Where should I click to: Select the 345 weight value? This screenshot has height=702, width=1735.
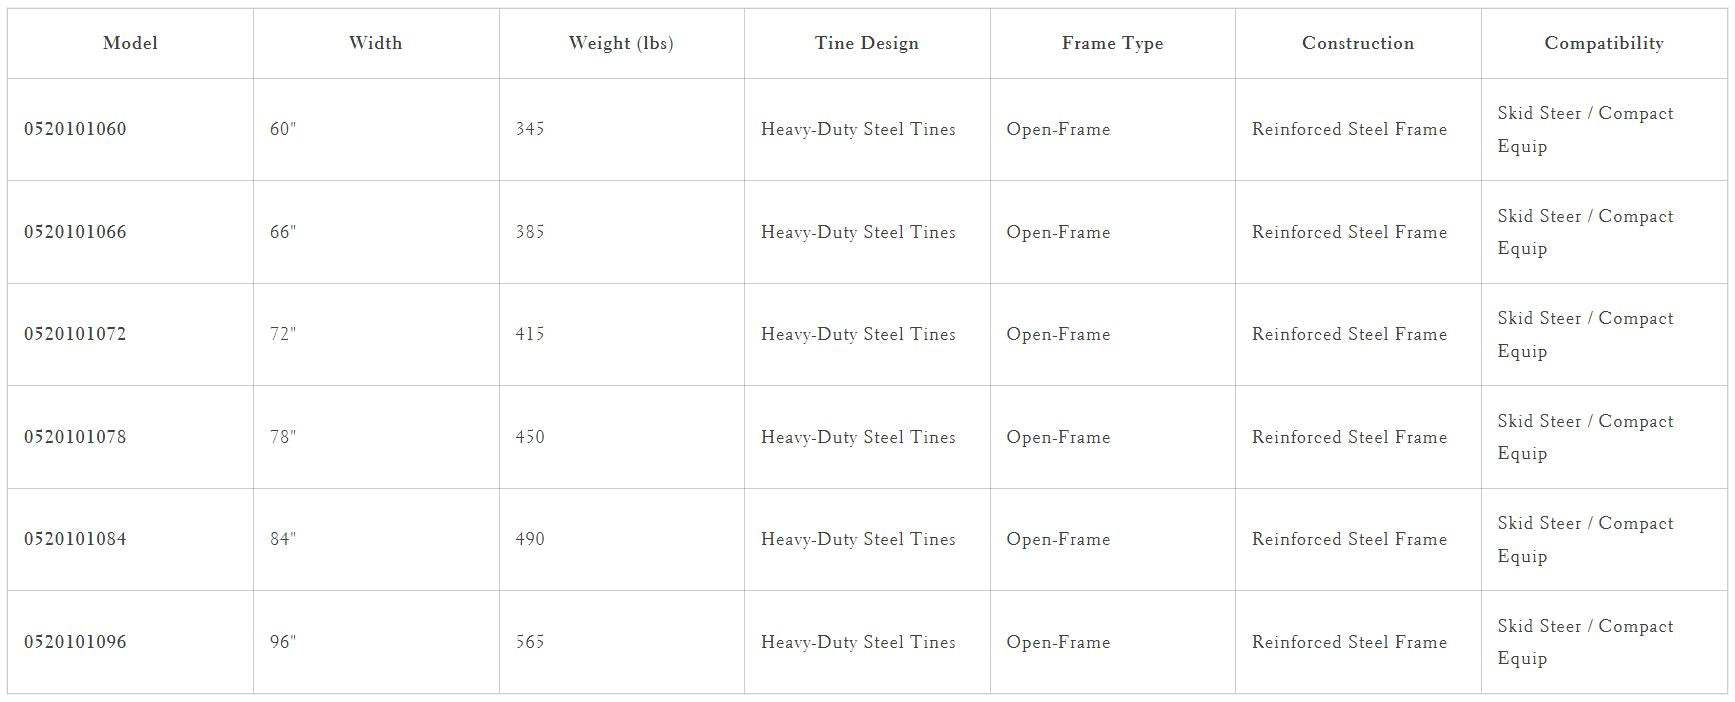pyautogui.click(x=530, y=129)
